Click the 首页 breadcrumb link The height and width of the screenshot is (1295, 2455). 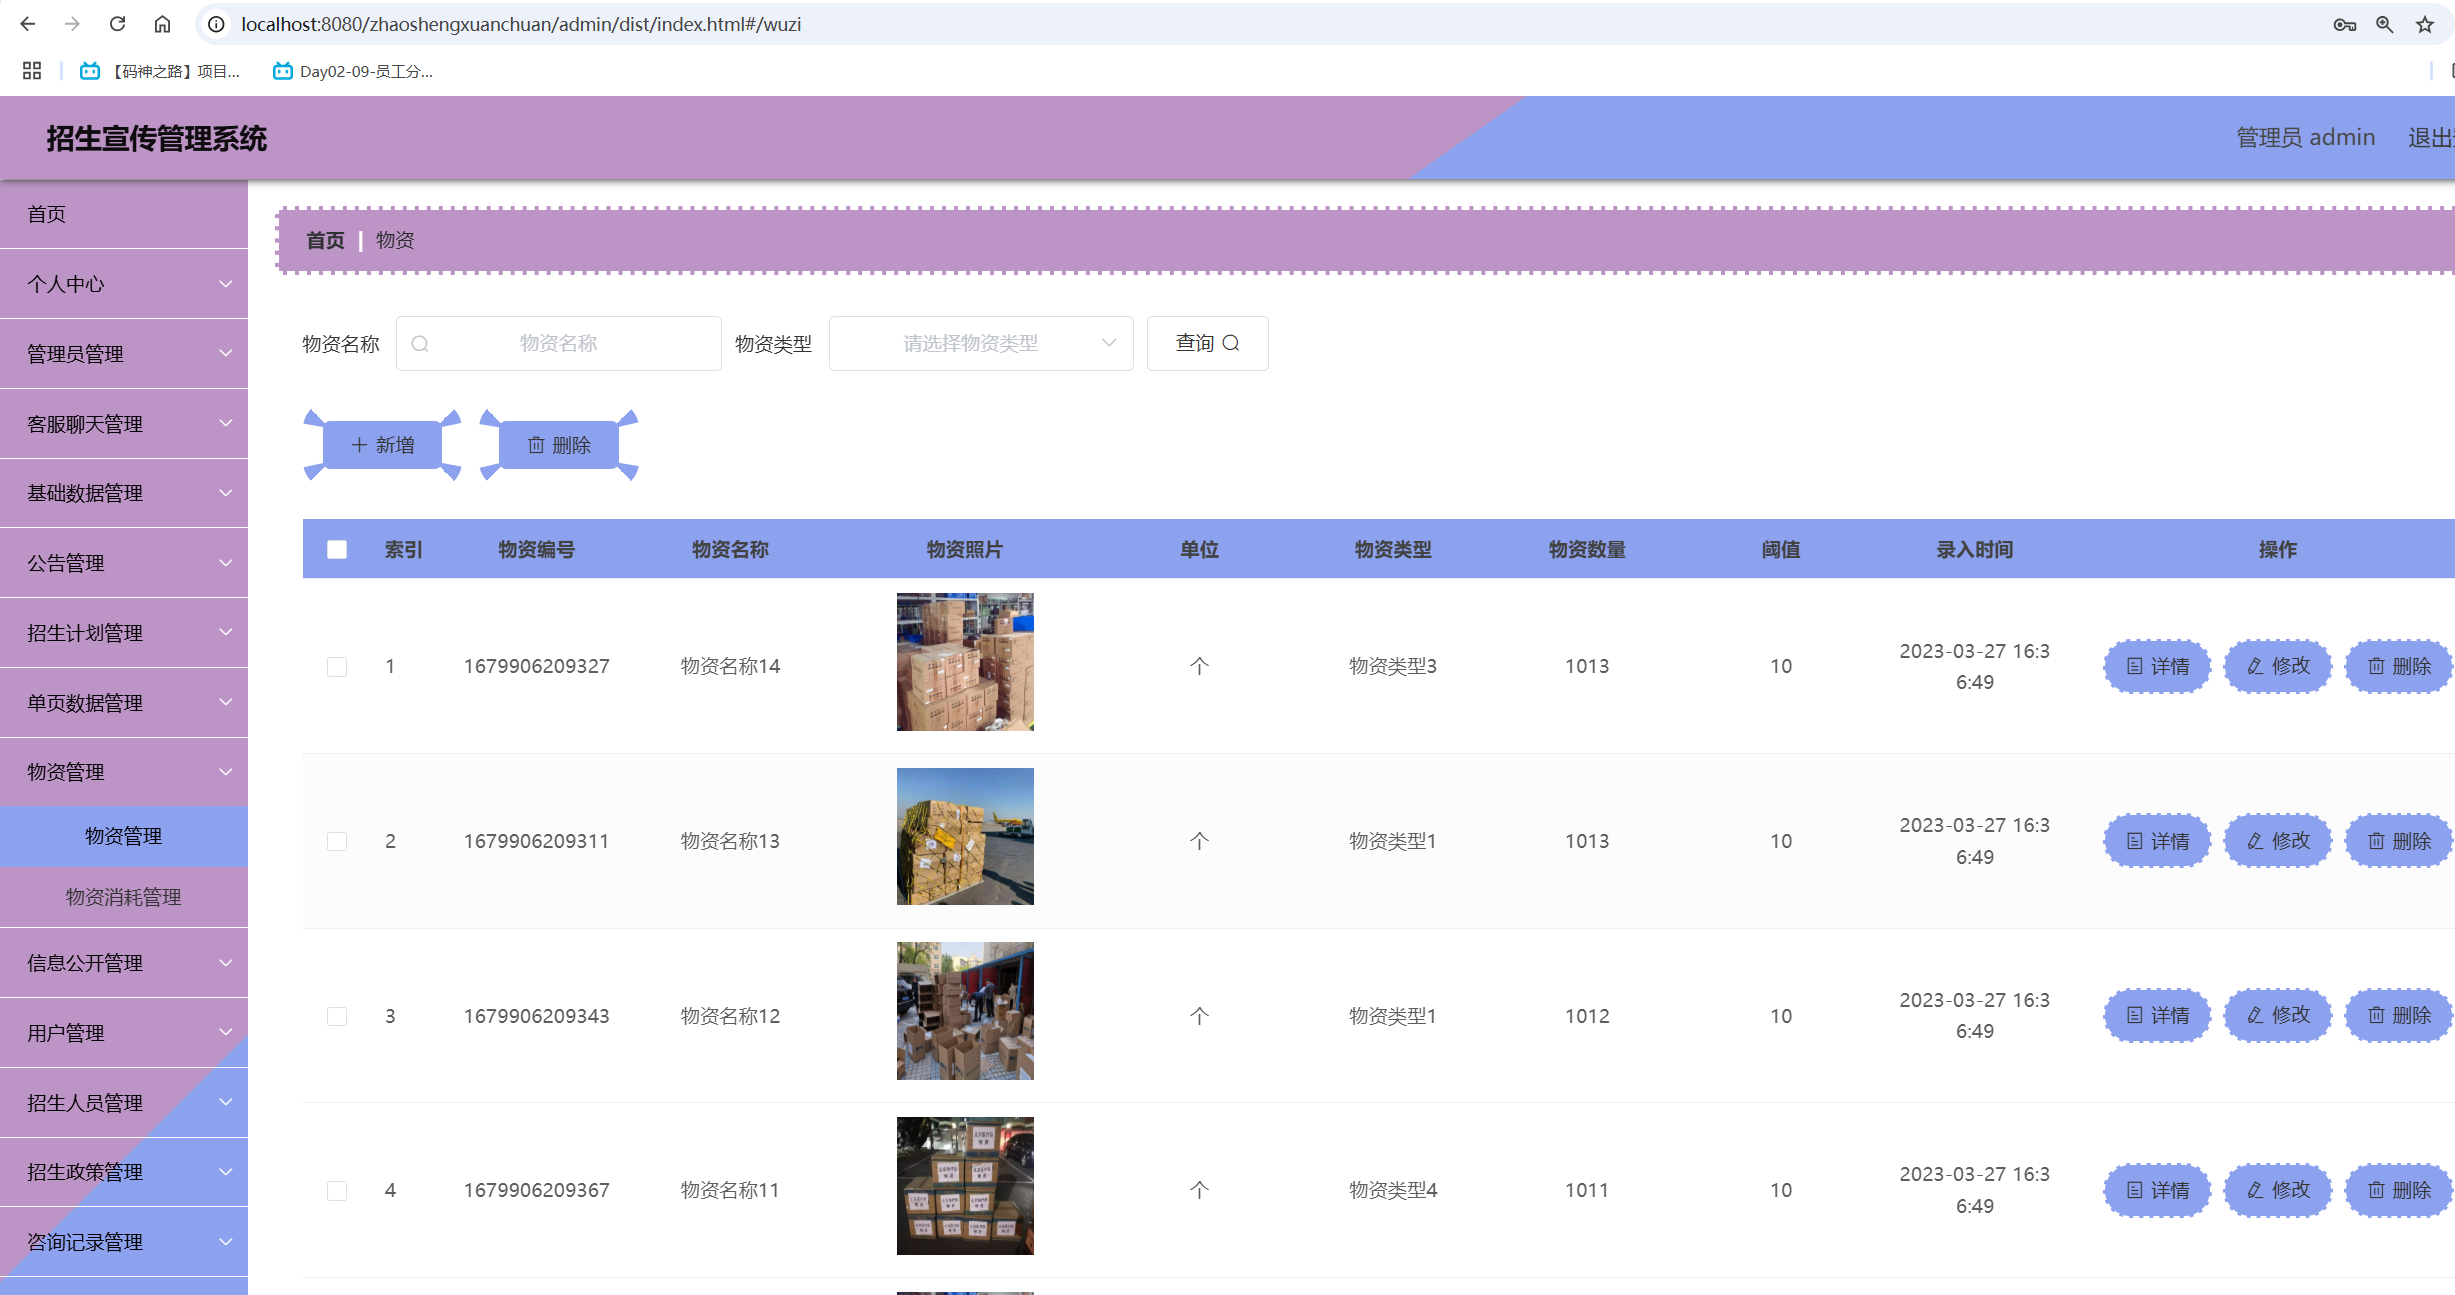coord(324,240)
